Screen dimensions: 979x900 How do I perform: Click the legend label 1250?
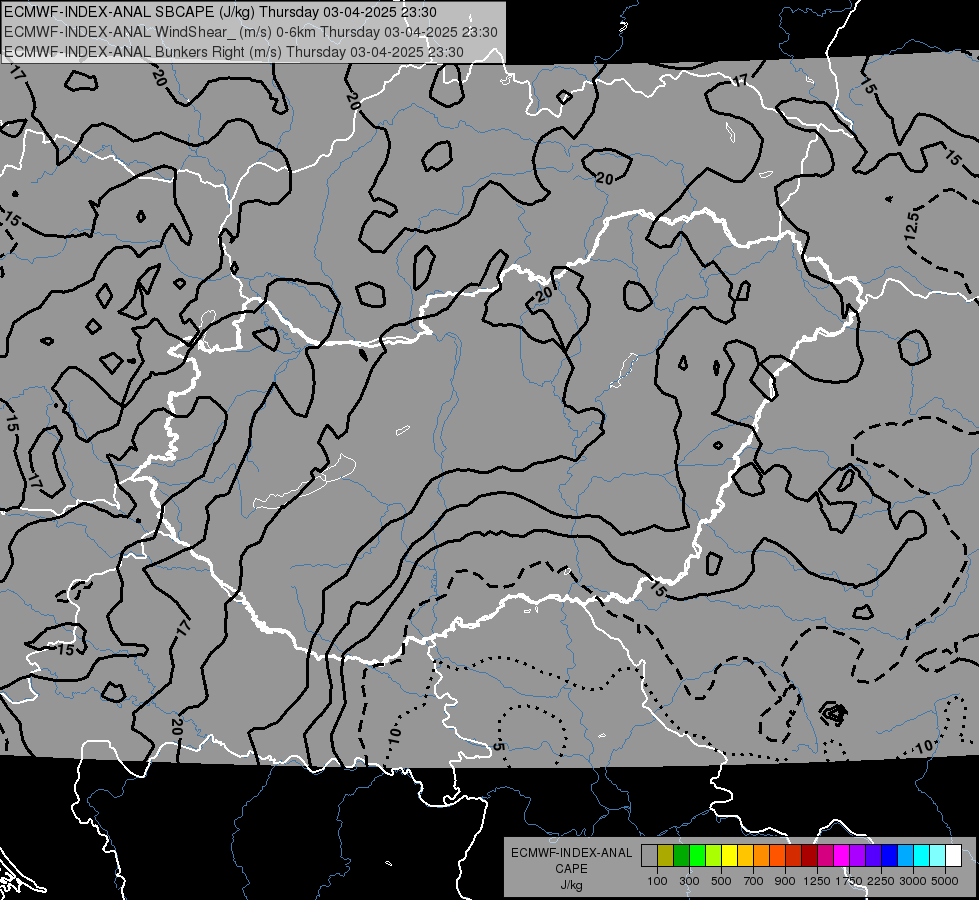[x=817, y=881]
